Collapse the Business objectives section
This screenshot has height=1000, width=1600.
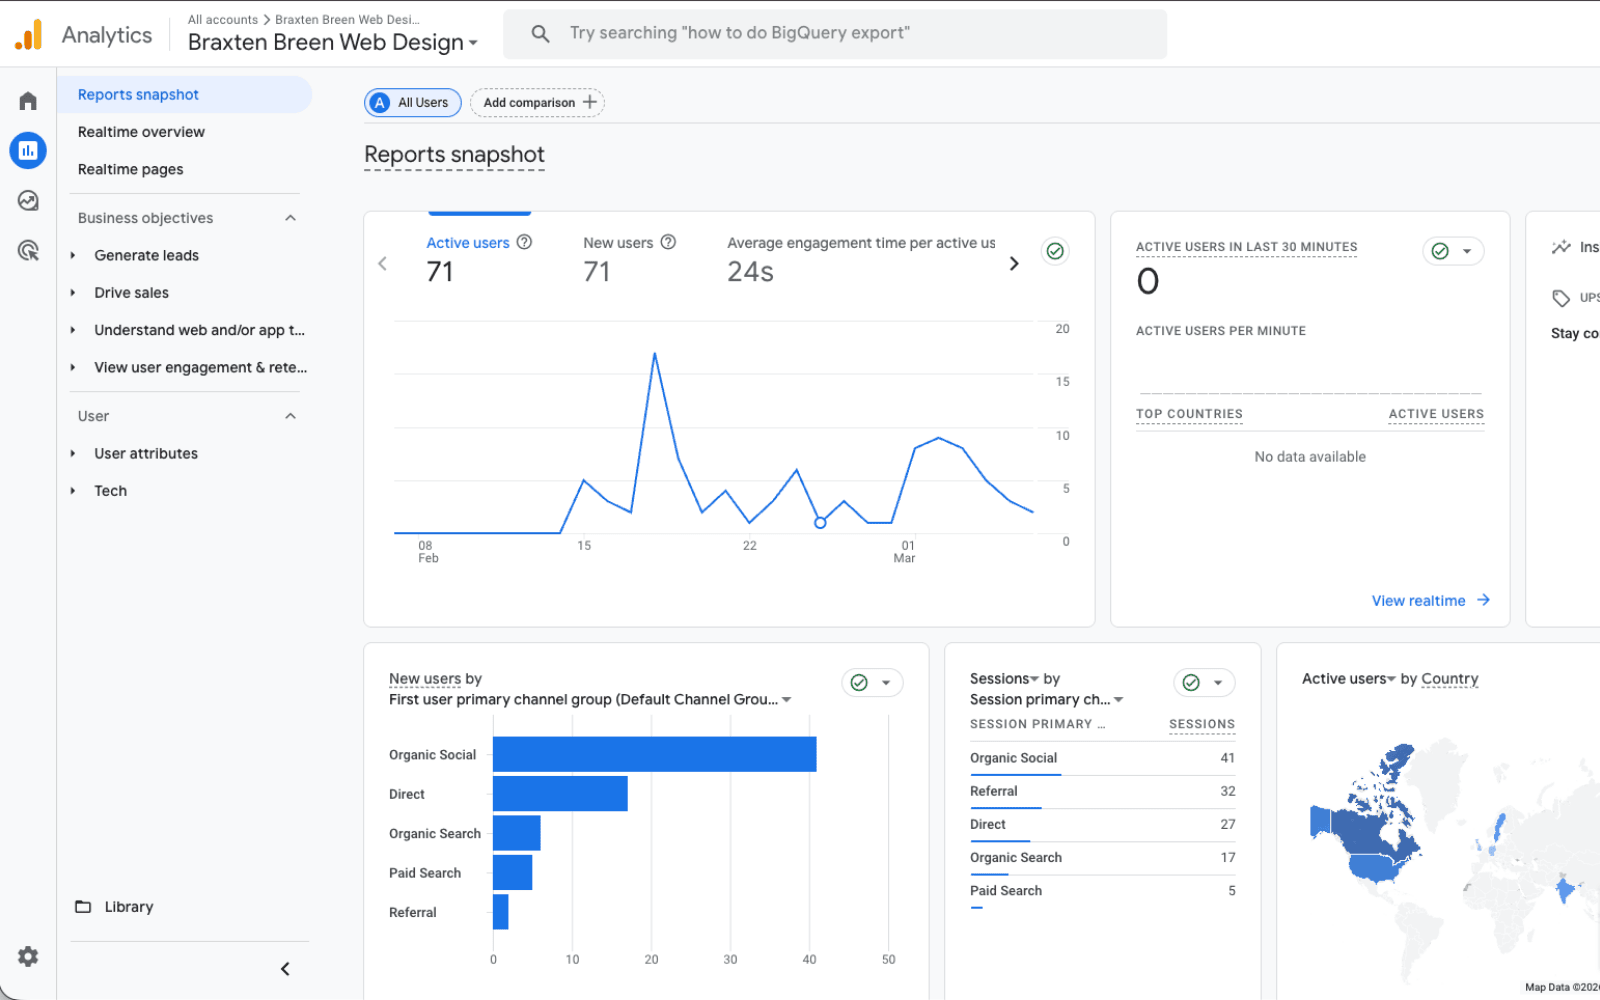290,217
